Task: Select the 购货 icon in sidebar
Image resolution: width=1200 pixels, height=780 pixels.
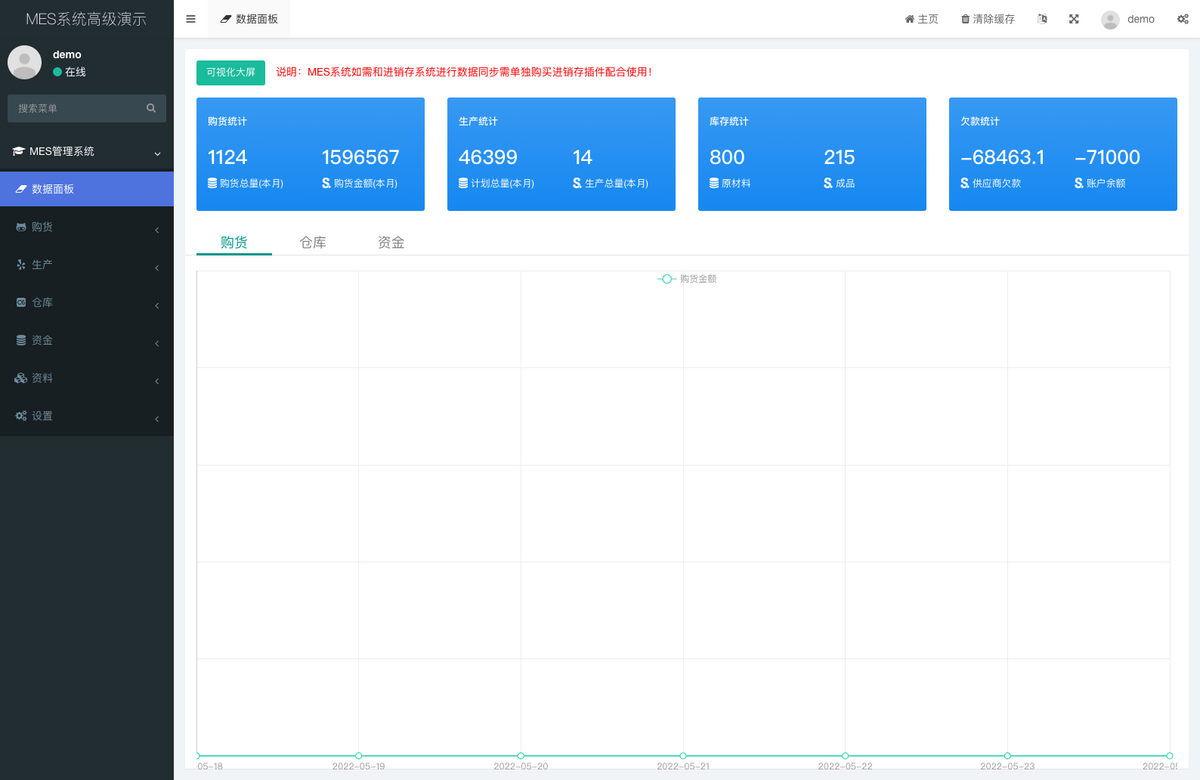Action: 21,227
